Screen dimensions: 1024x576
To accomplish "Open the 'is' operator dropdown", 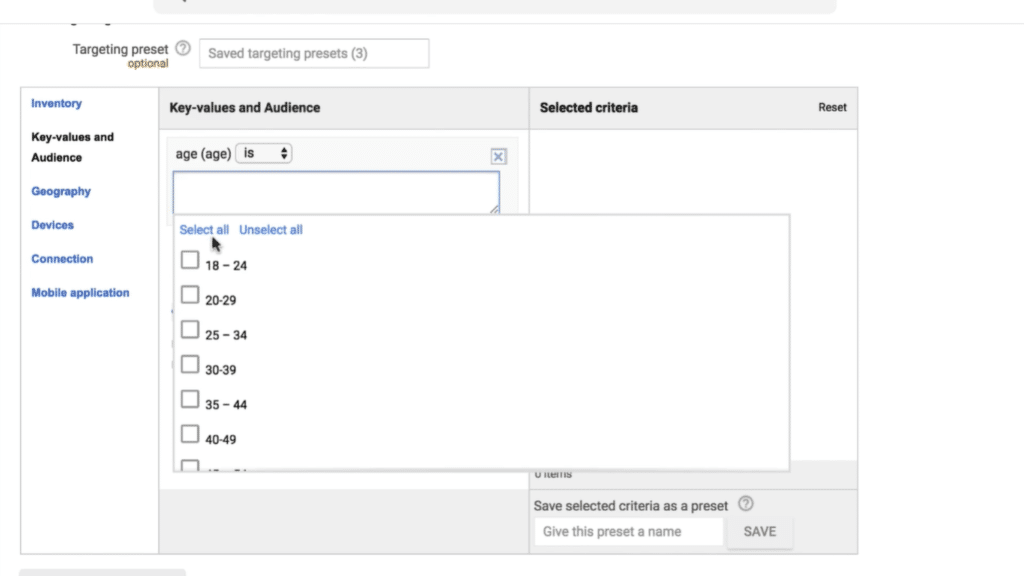I will point(265,153).
